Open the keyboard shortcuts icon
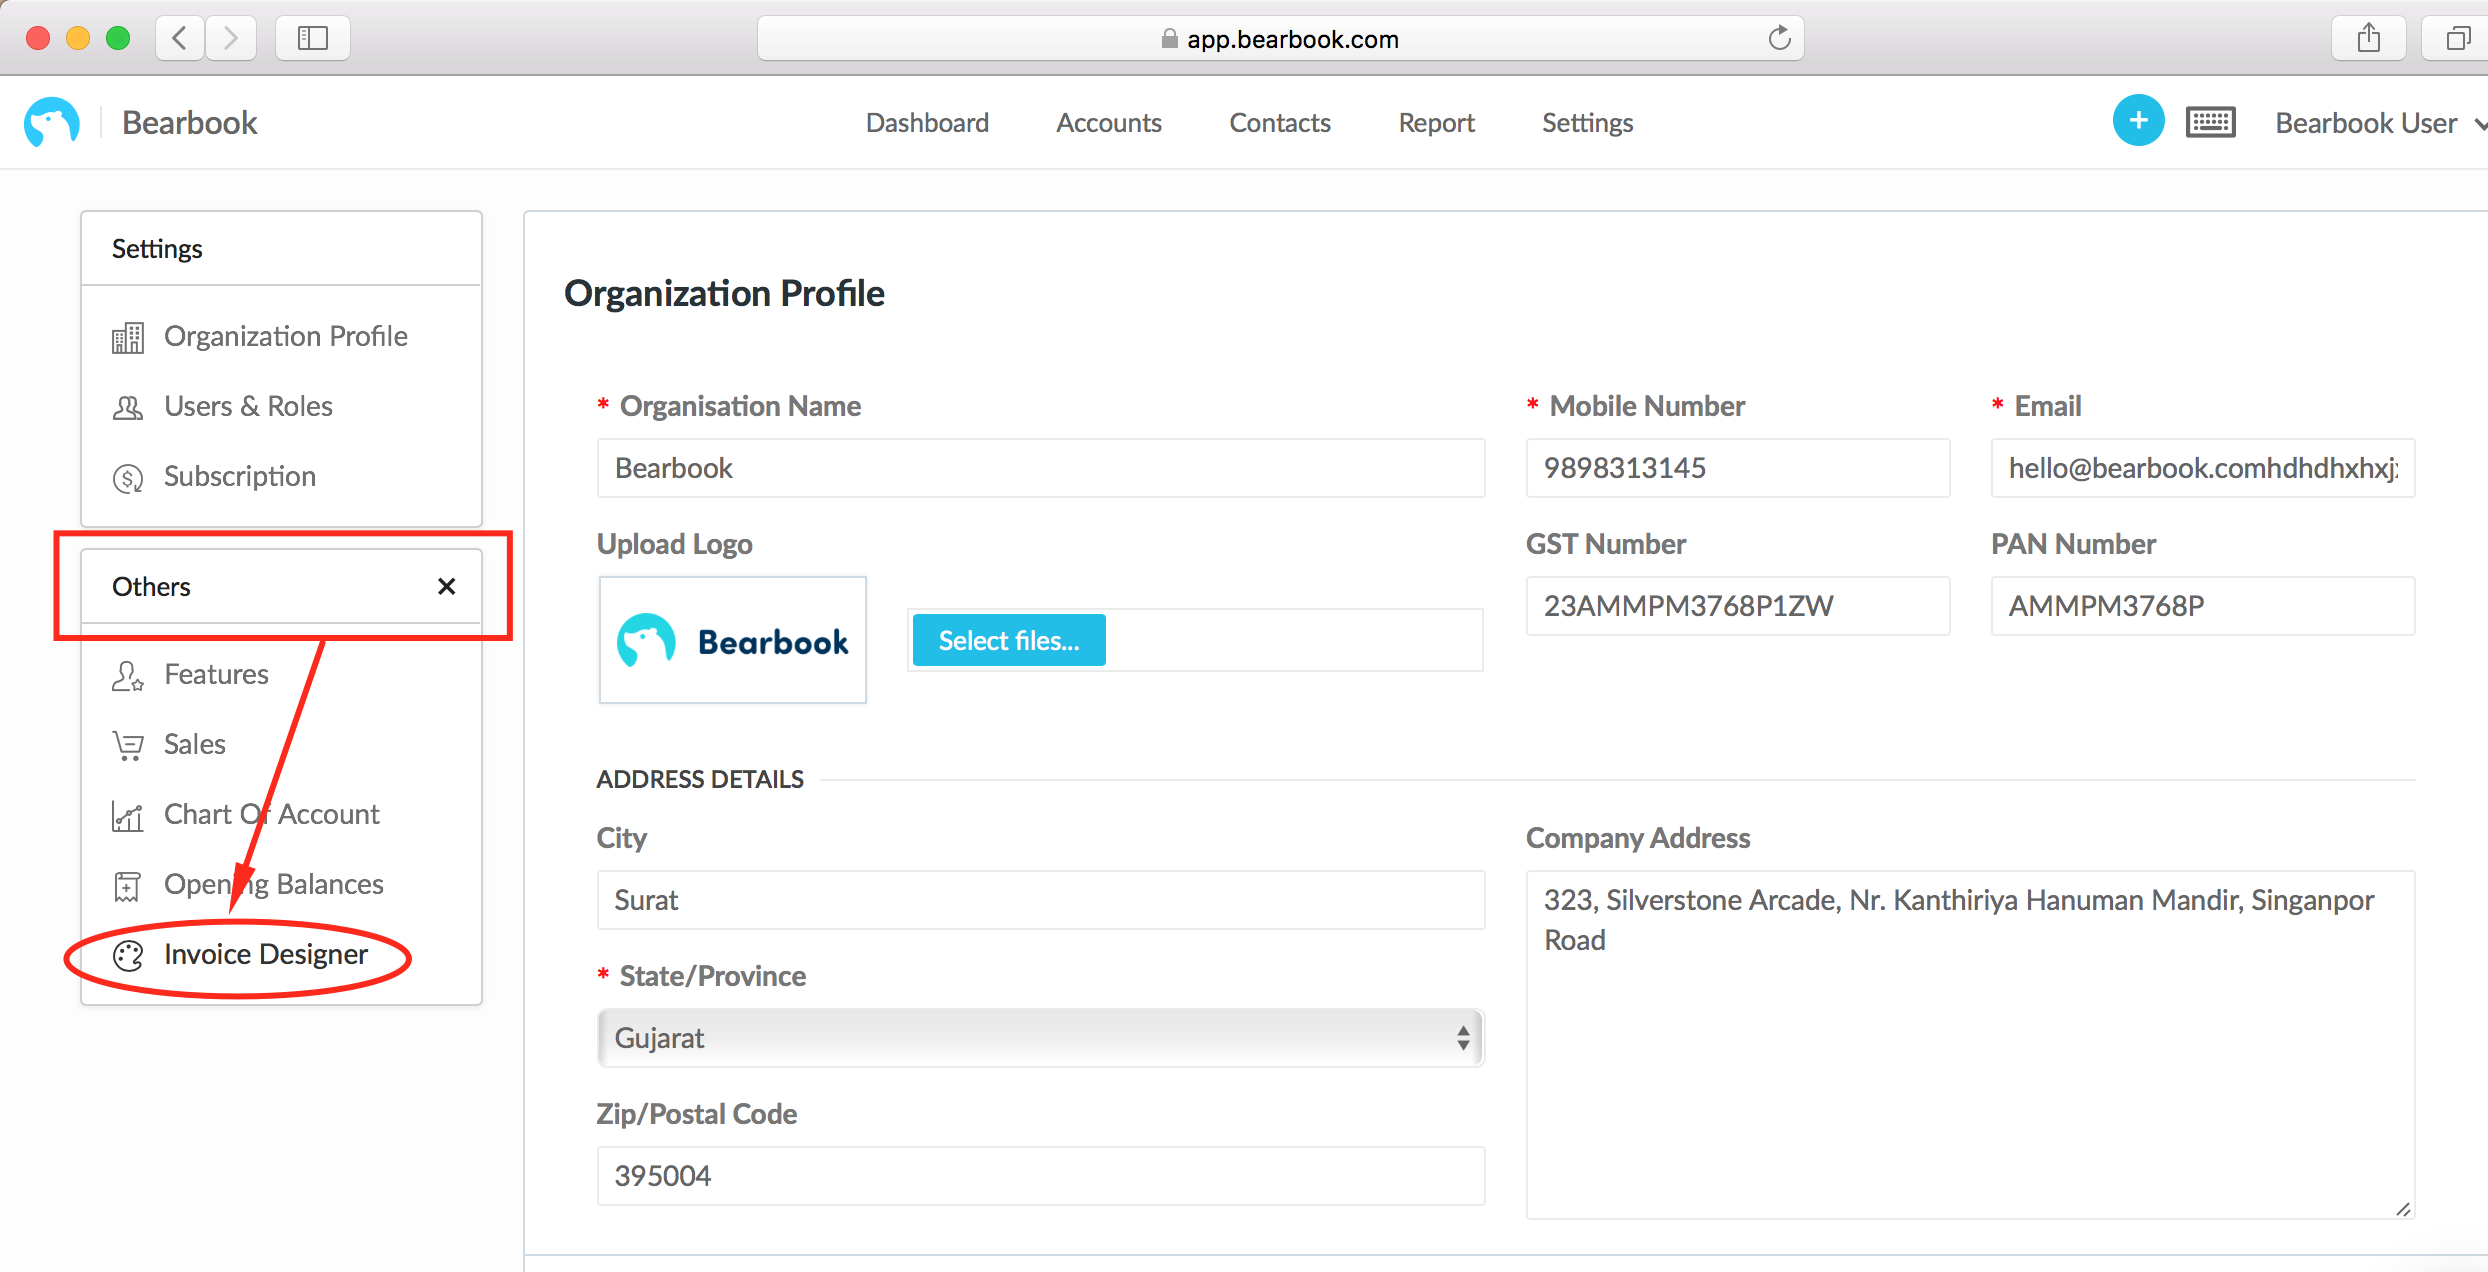This screenshot has width=2488, height=1272. click(x=2210, y=122)
